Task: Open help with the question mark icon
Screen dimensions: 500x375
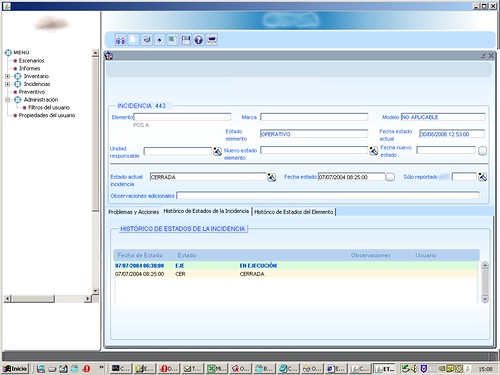Action: (x=199, y=40)
